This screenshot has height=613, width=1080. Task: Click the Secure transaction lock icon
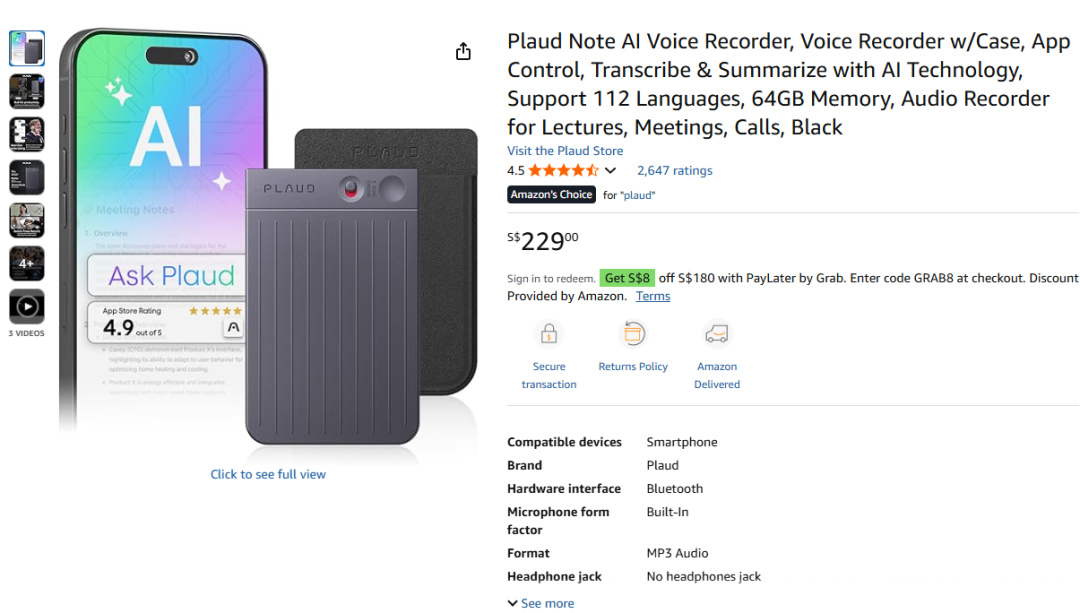pos(548,333)
